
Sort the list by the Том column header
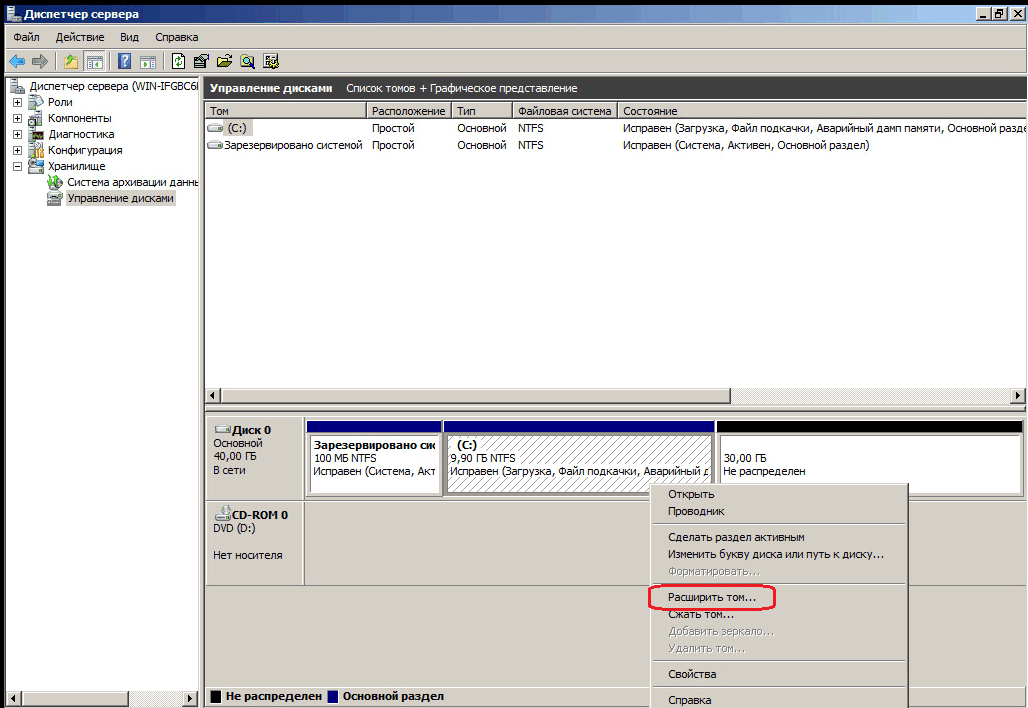[285, 111]
